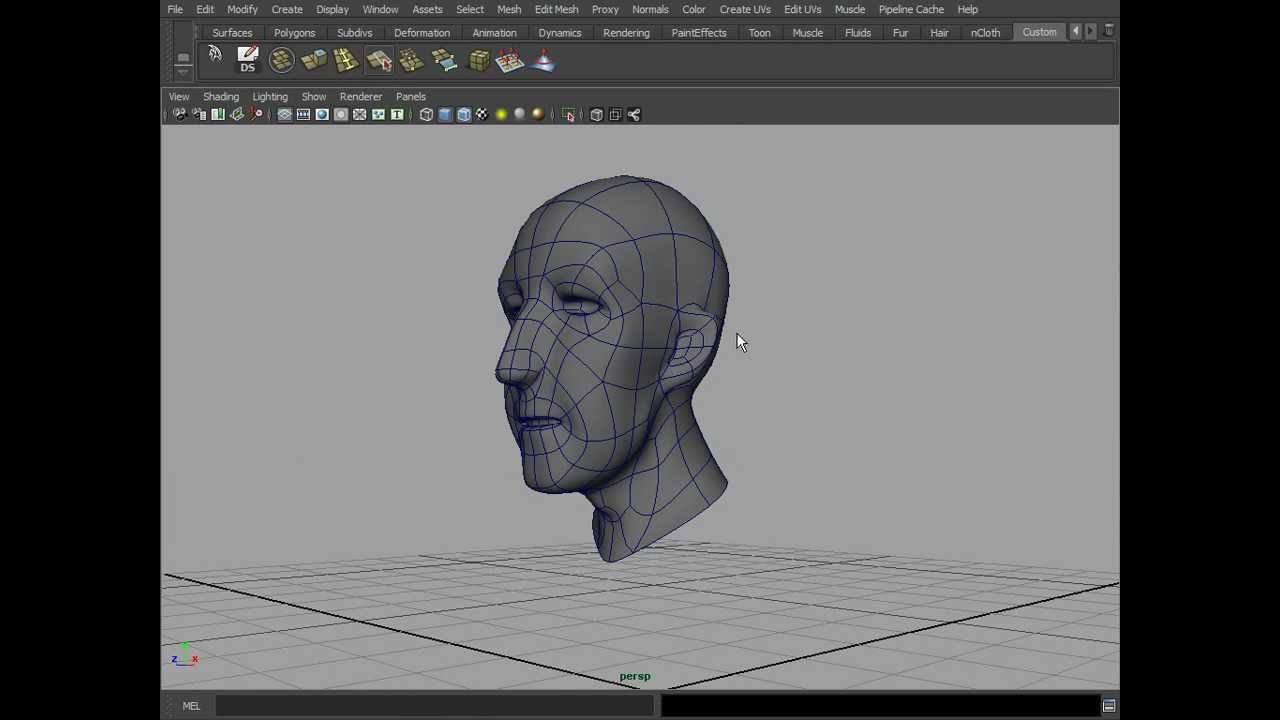Open the Pipeline Cache menu

coord(911,10)
